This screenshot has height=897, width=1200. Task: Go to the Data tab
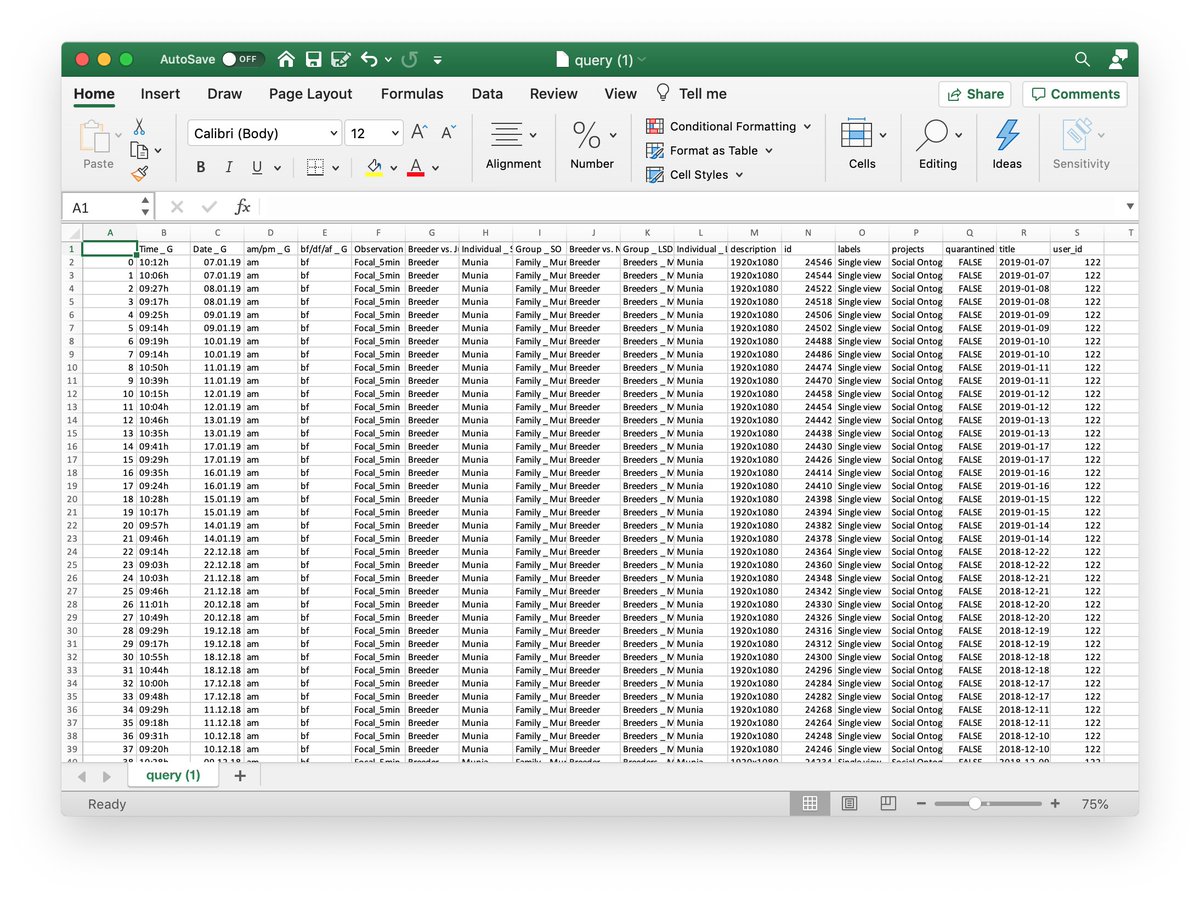(x=487, y=93)
